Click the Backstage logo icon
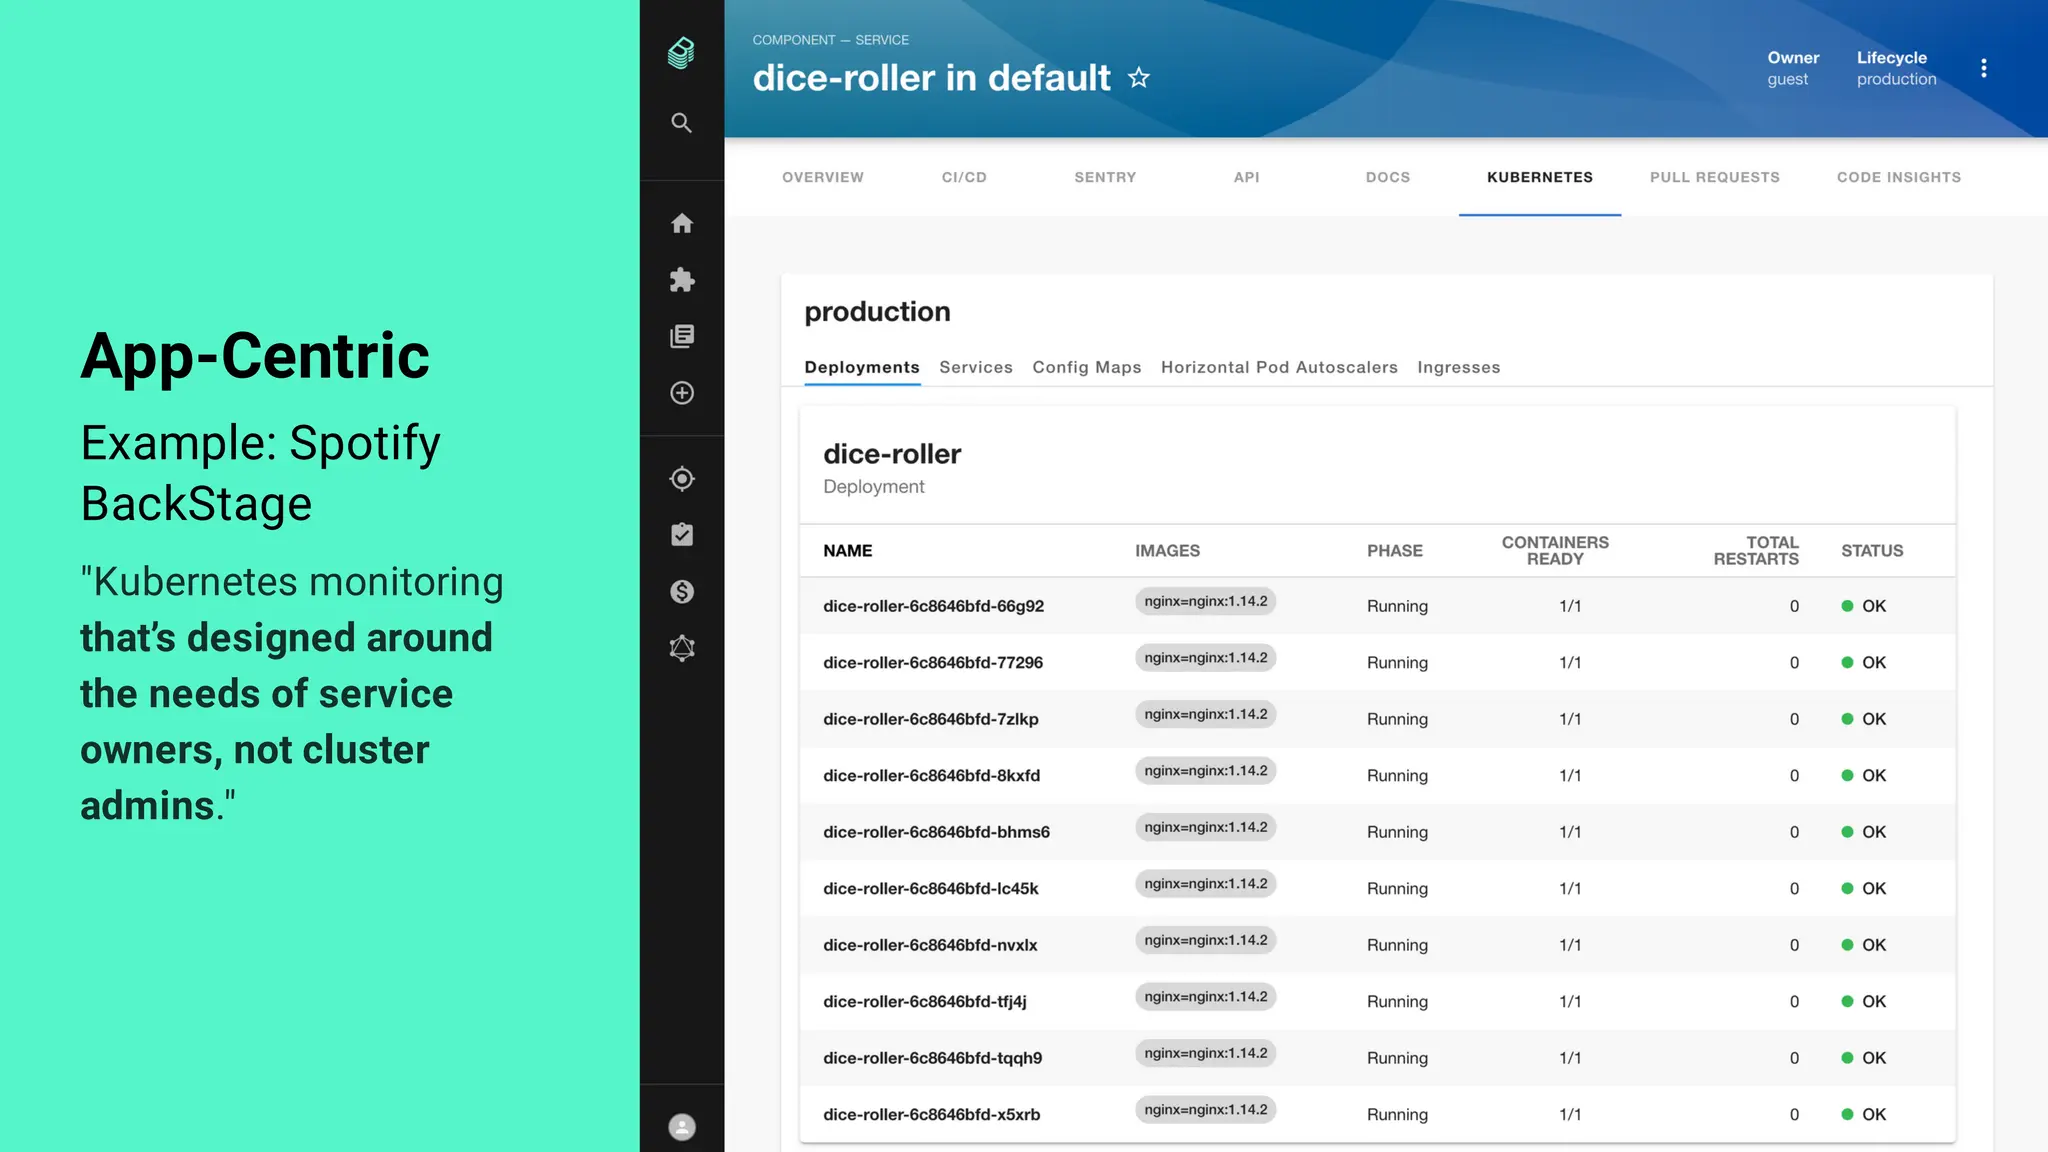 [681, 53]
